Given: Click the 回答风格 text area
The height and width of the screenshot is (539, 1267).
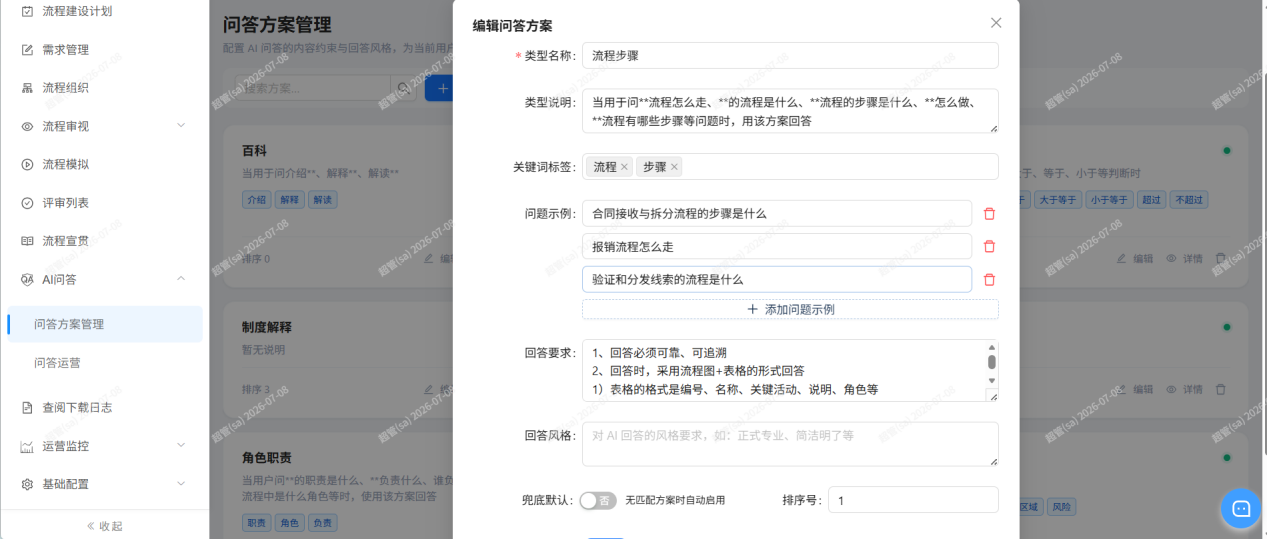Looking at the screenshot, I should pos(790,444).
